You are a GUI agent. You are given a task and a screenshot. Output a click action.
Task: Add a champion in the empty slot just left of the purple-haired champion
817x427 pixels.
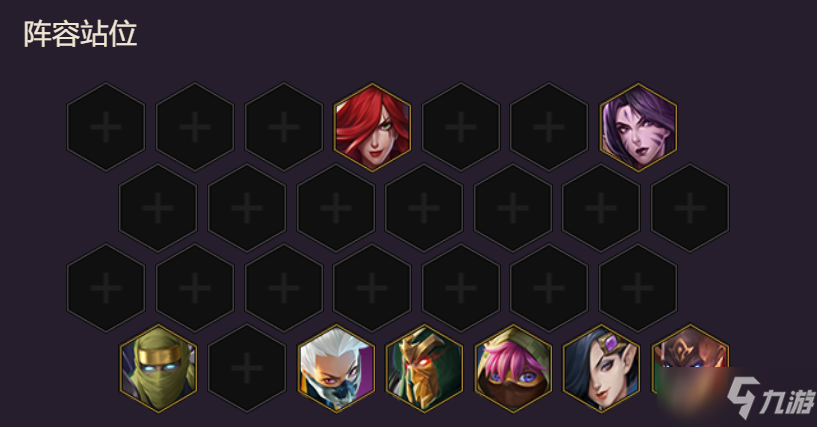(x=549, y=127)
